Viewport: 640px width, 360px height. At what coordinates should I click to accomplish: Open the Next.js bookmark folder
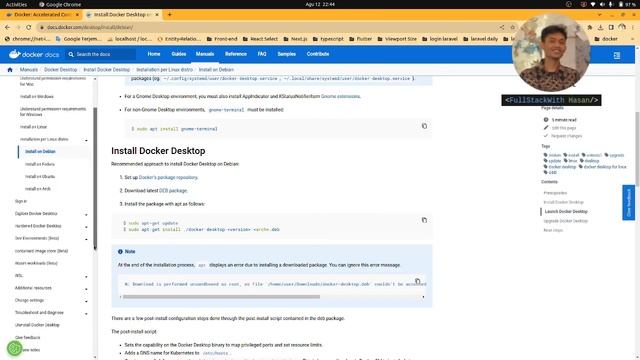click(295, 39)
